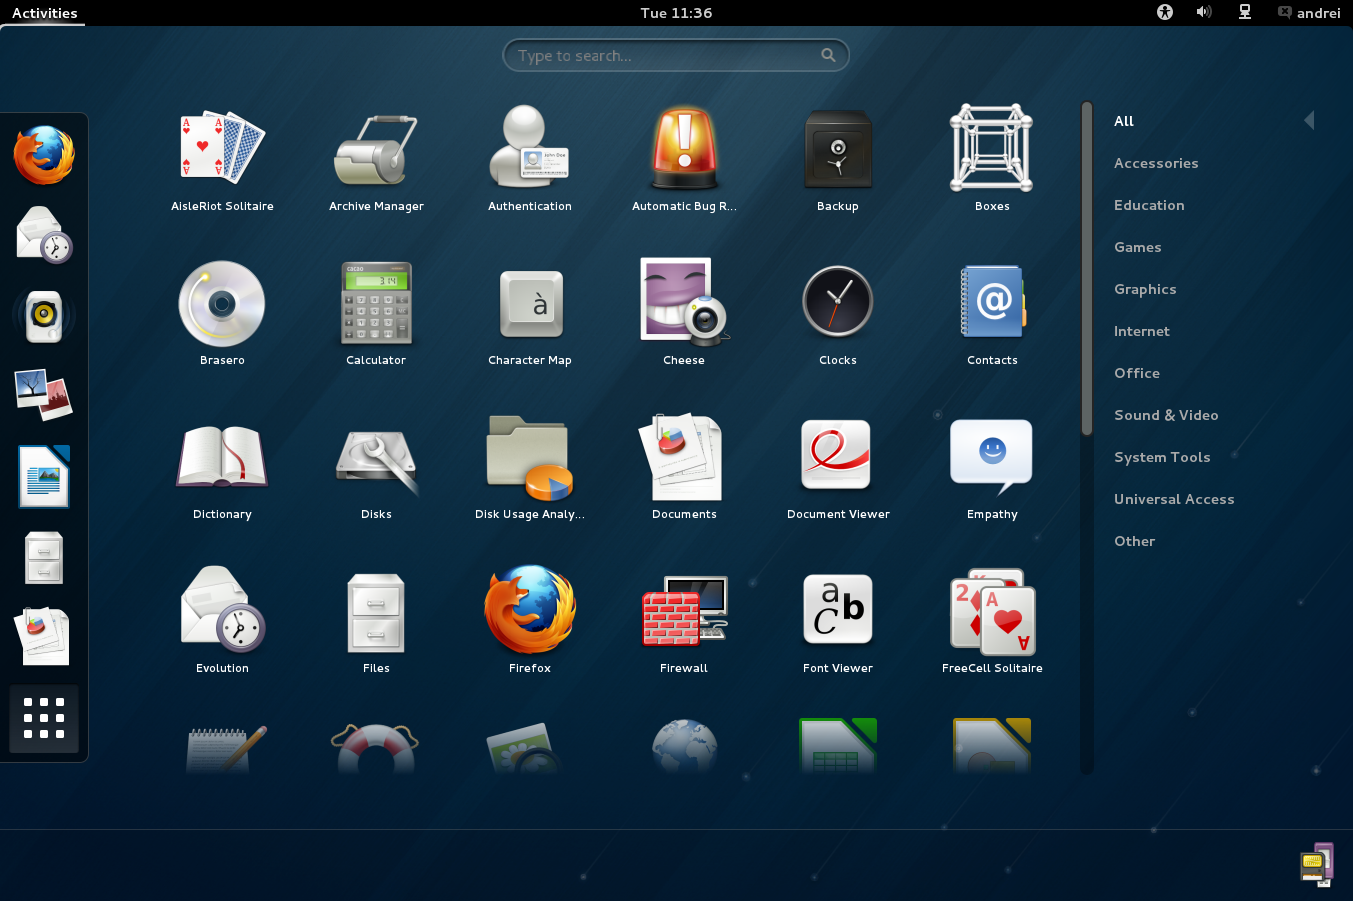Focus the Type to search field

pos(676,55)
